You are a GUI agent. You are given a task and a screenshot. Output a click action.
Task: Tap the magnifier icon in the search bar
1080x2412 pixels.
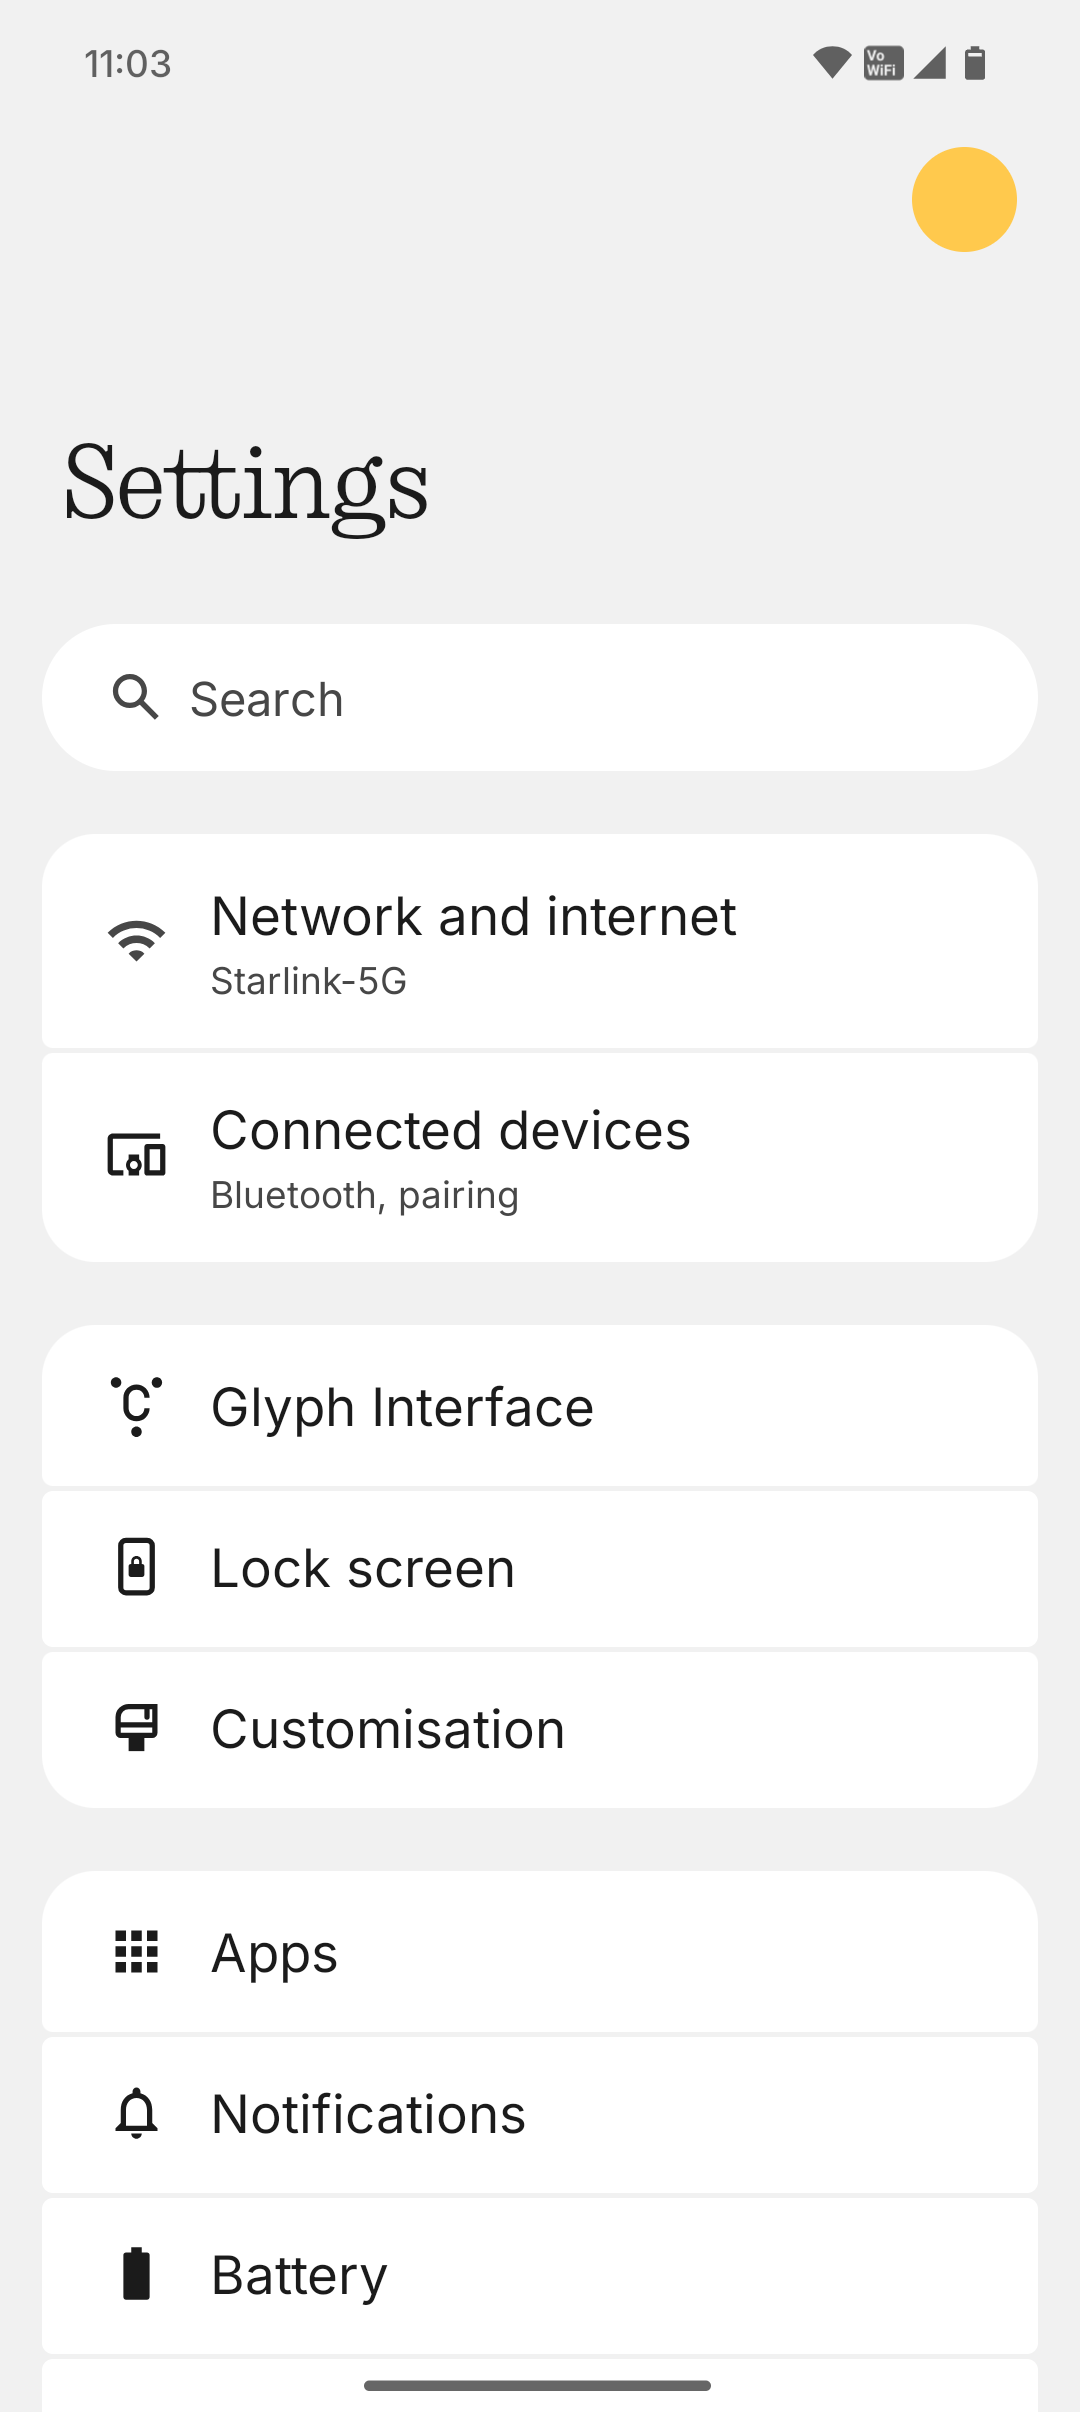click(x=136, y=697)
